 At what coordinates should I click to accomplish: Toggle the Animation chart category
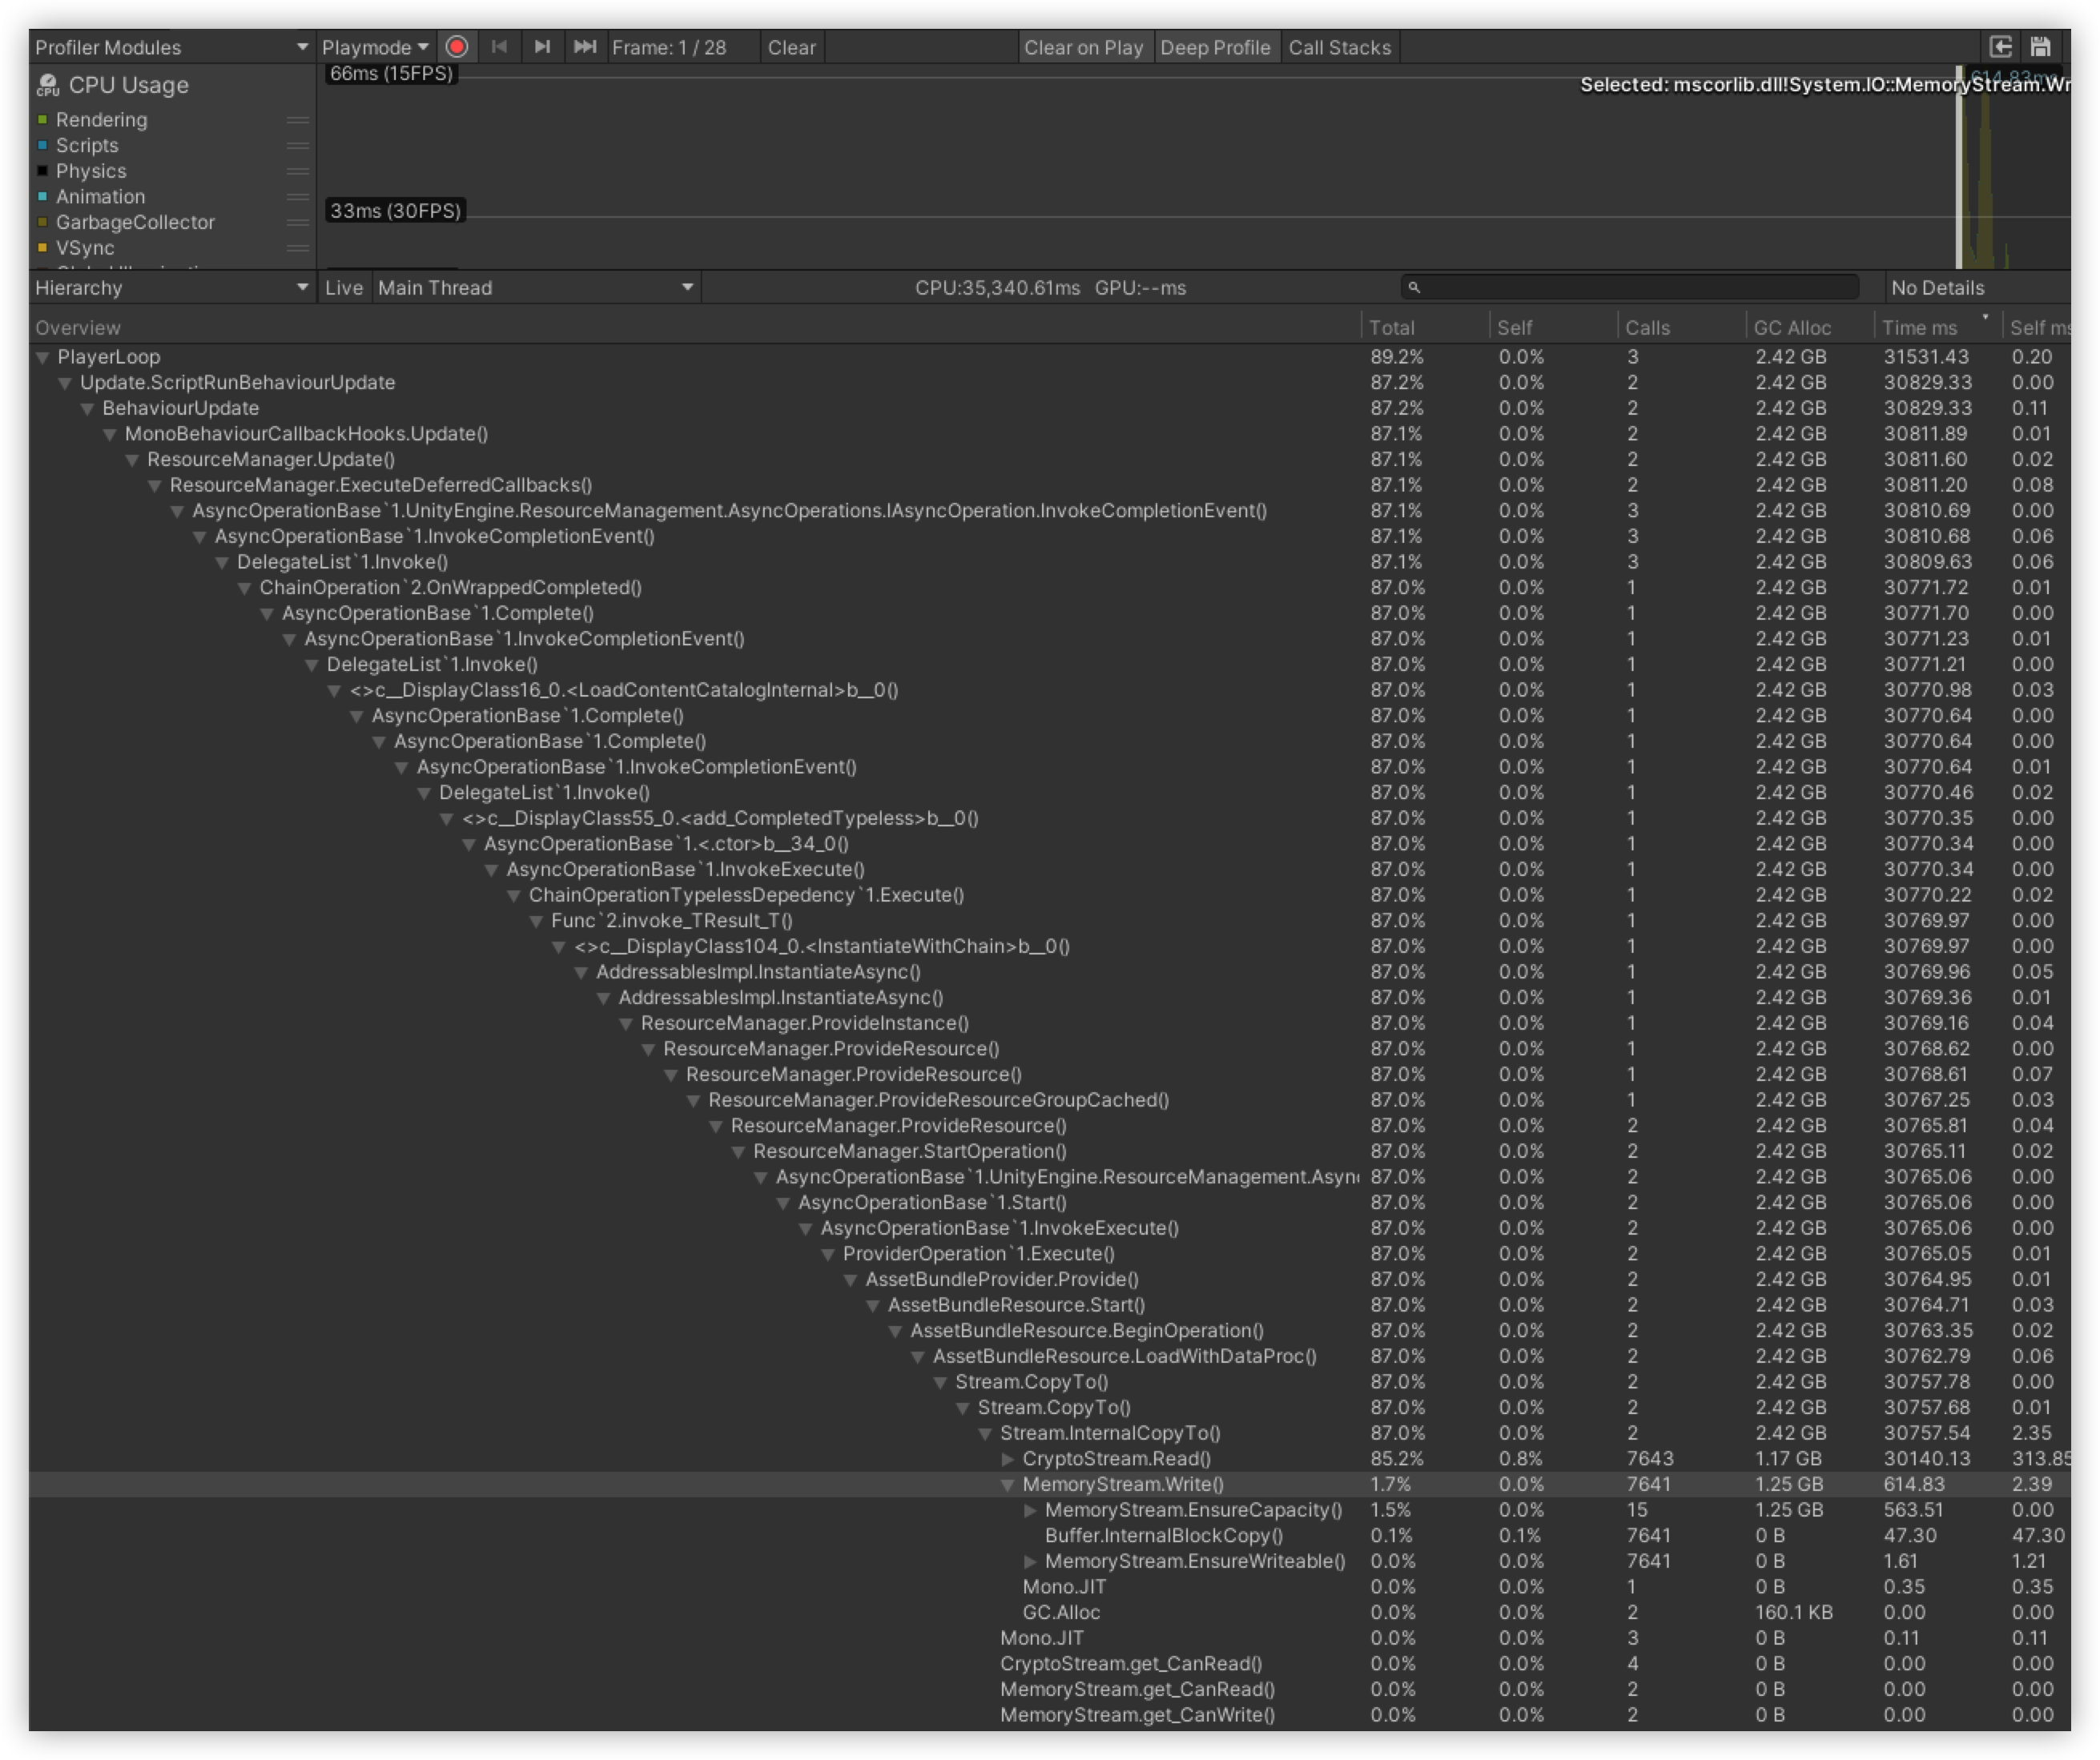tap(43, 197)
